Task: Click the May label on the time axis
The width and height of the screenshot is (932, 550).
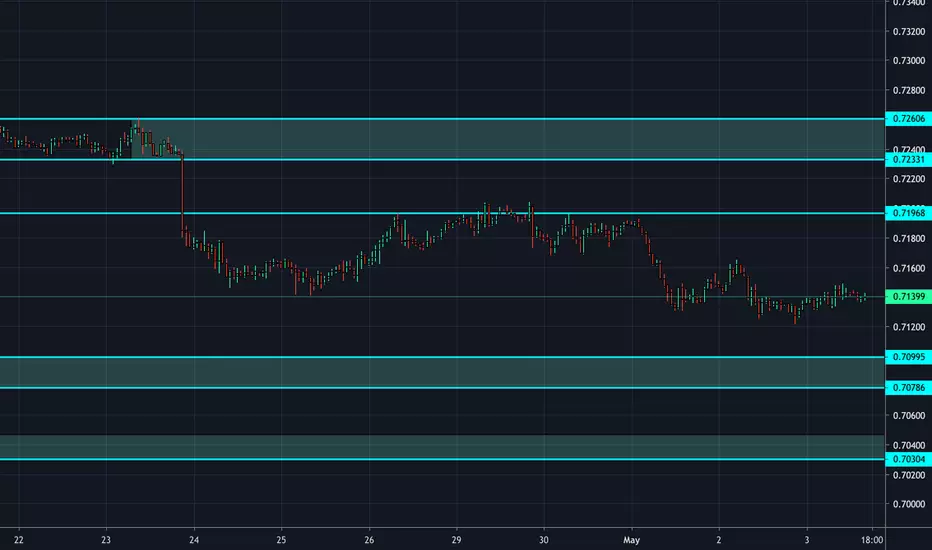Action: tap(631, 540)
